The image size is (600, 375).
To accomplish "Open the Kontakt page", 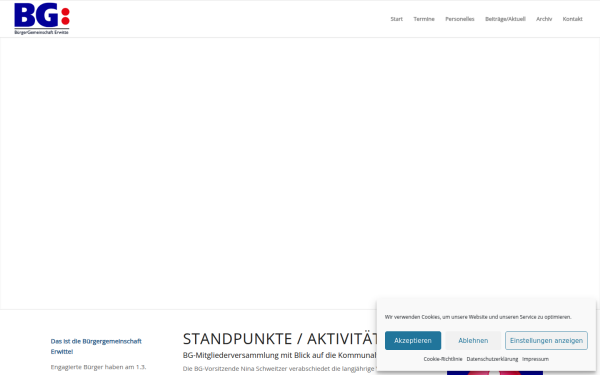I will point(572,19).
